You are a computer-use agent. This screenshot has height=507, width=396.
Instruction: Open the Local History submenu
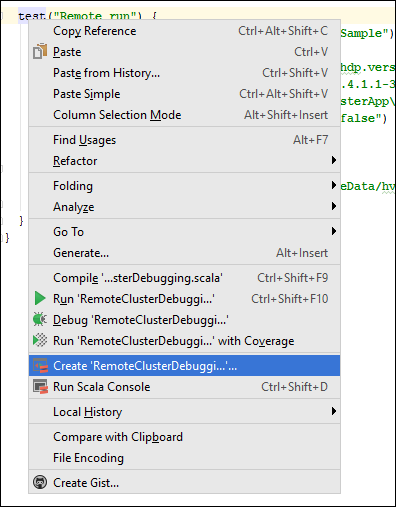coord(184,412)
